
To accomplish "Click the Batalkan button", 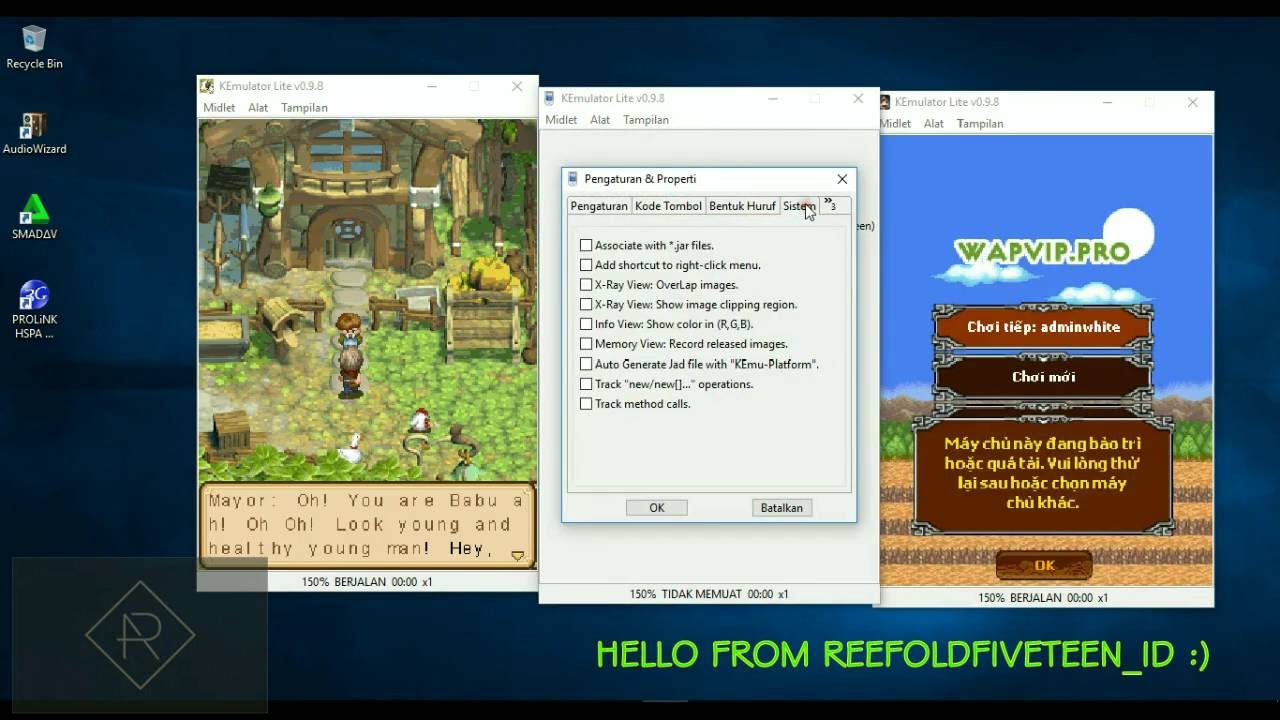I will pyautogui.click(x=781, y=508).
